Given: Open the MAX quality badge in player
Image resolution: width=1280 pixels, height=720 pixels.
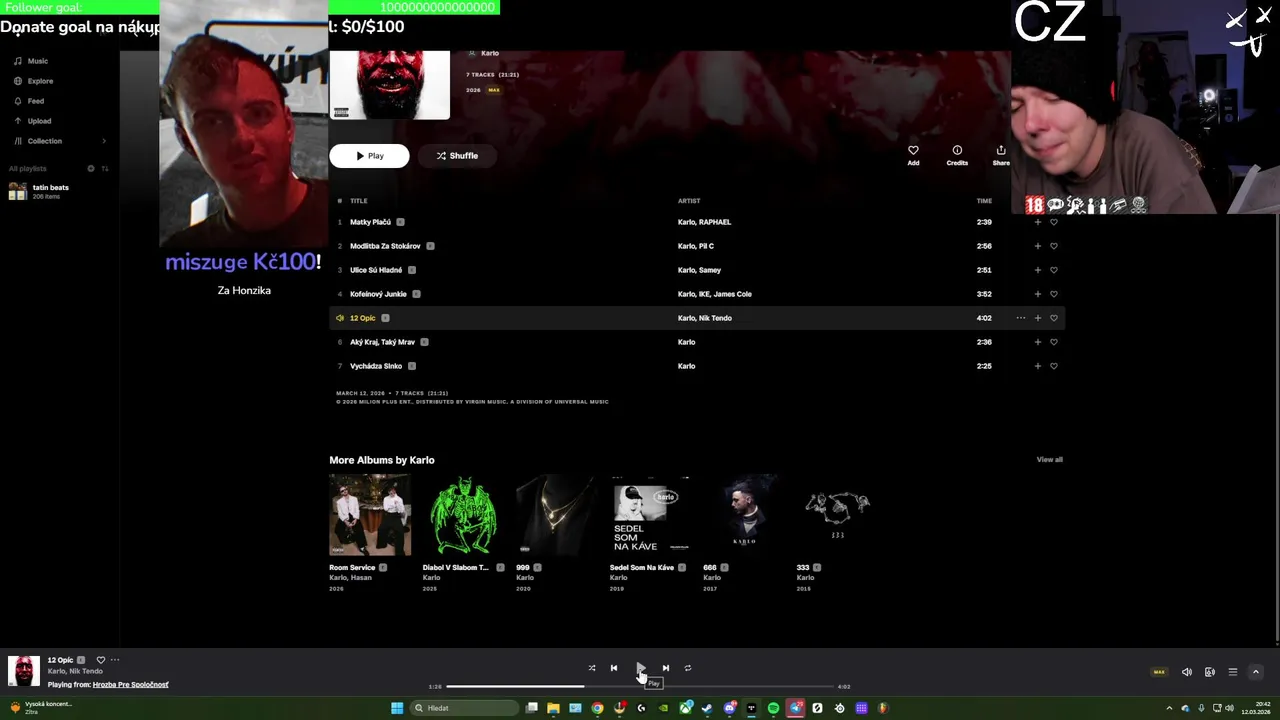Looking at the screenshot, I should click(1159, 672).
